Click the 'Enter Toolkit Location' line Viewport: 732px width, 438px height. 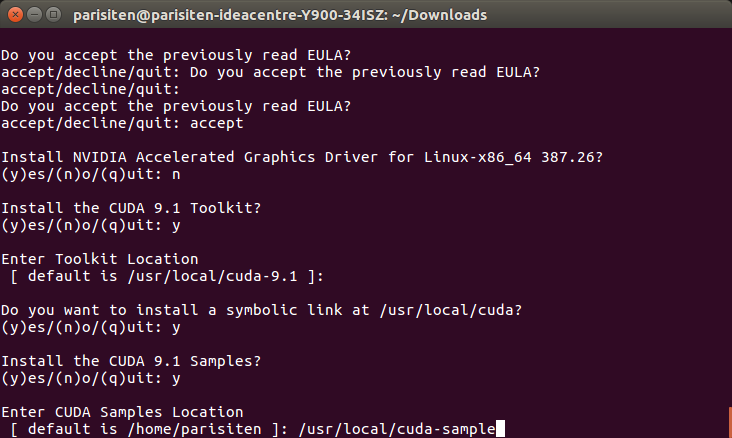[x=100, y=259]
